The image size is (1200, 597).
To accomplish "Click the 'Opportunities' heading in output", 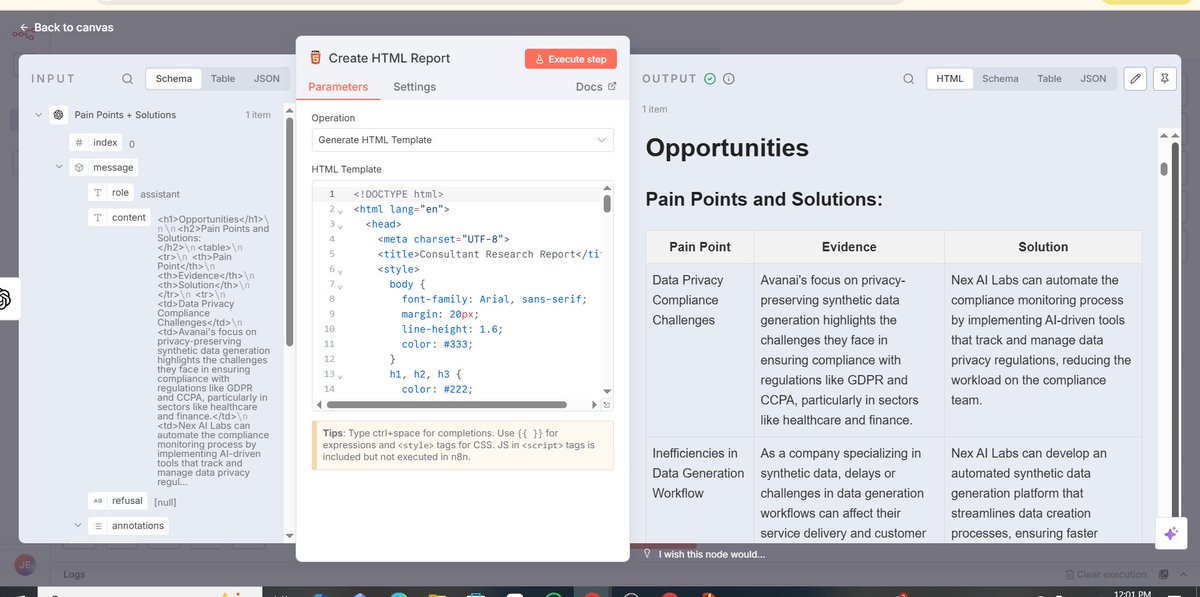I will (727, 148).
